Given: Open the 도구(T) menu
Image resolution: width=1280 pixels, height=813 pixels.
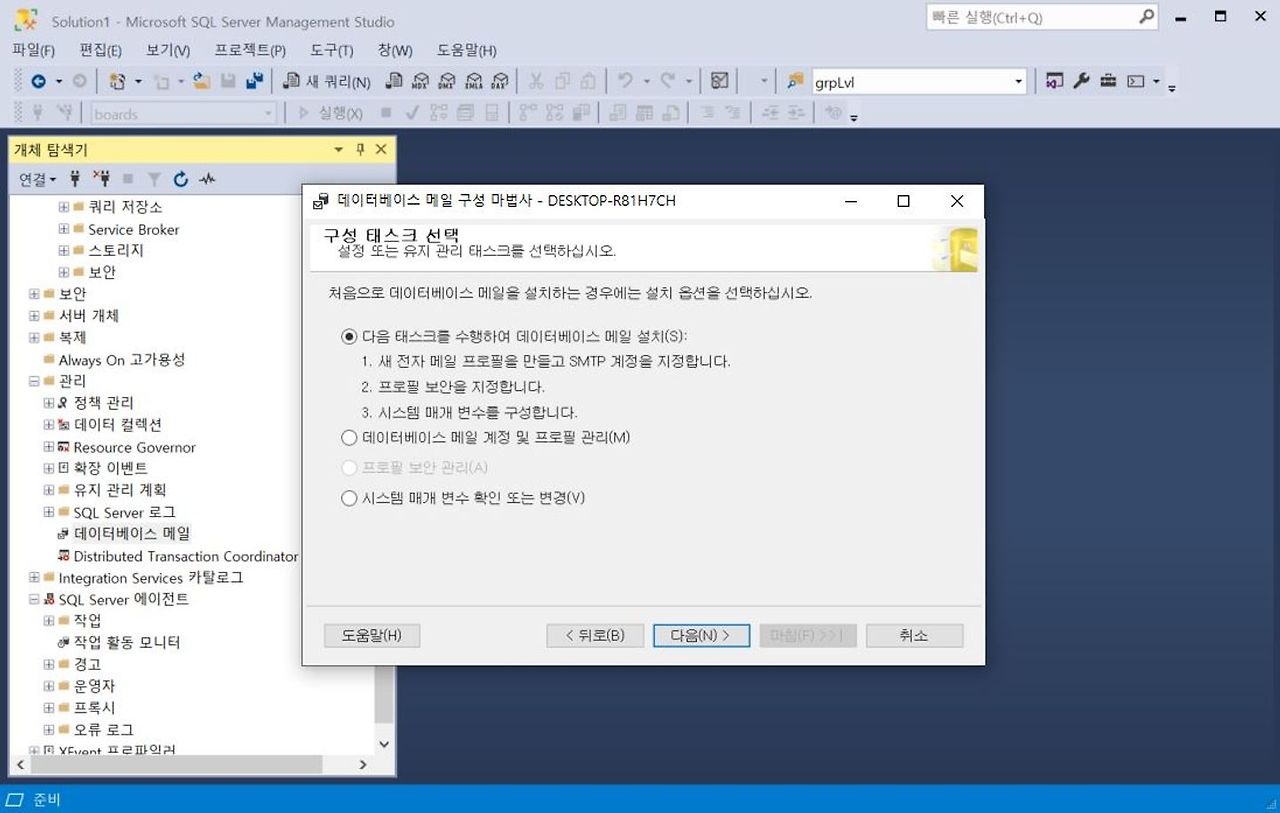Looking at the screenshot, I should tap(332, 50).
